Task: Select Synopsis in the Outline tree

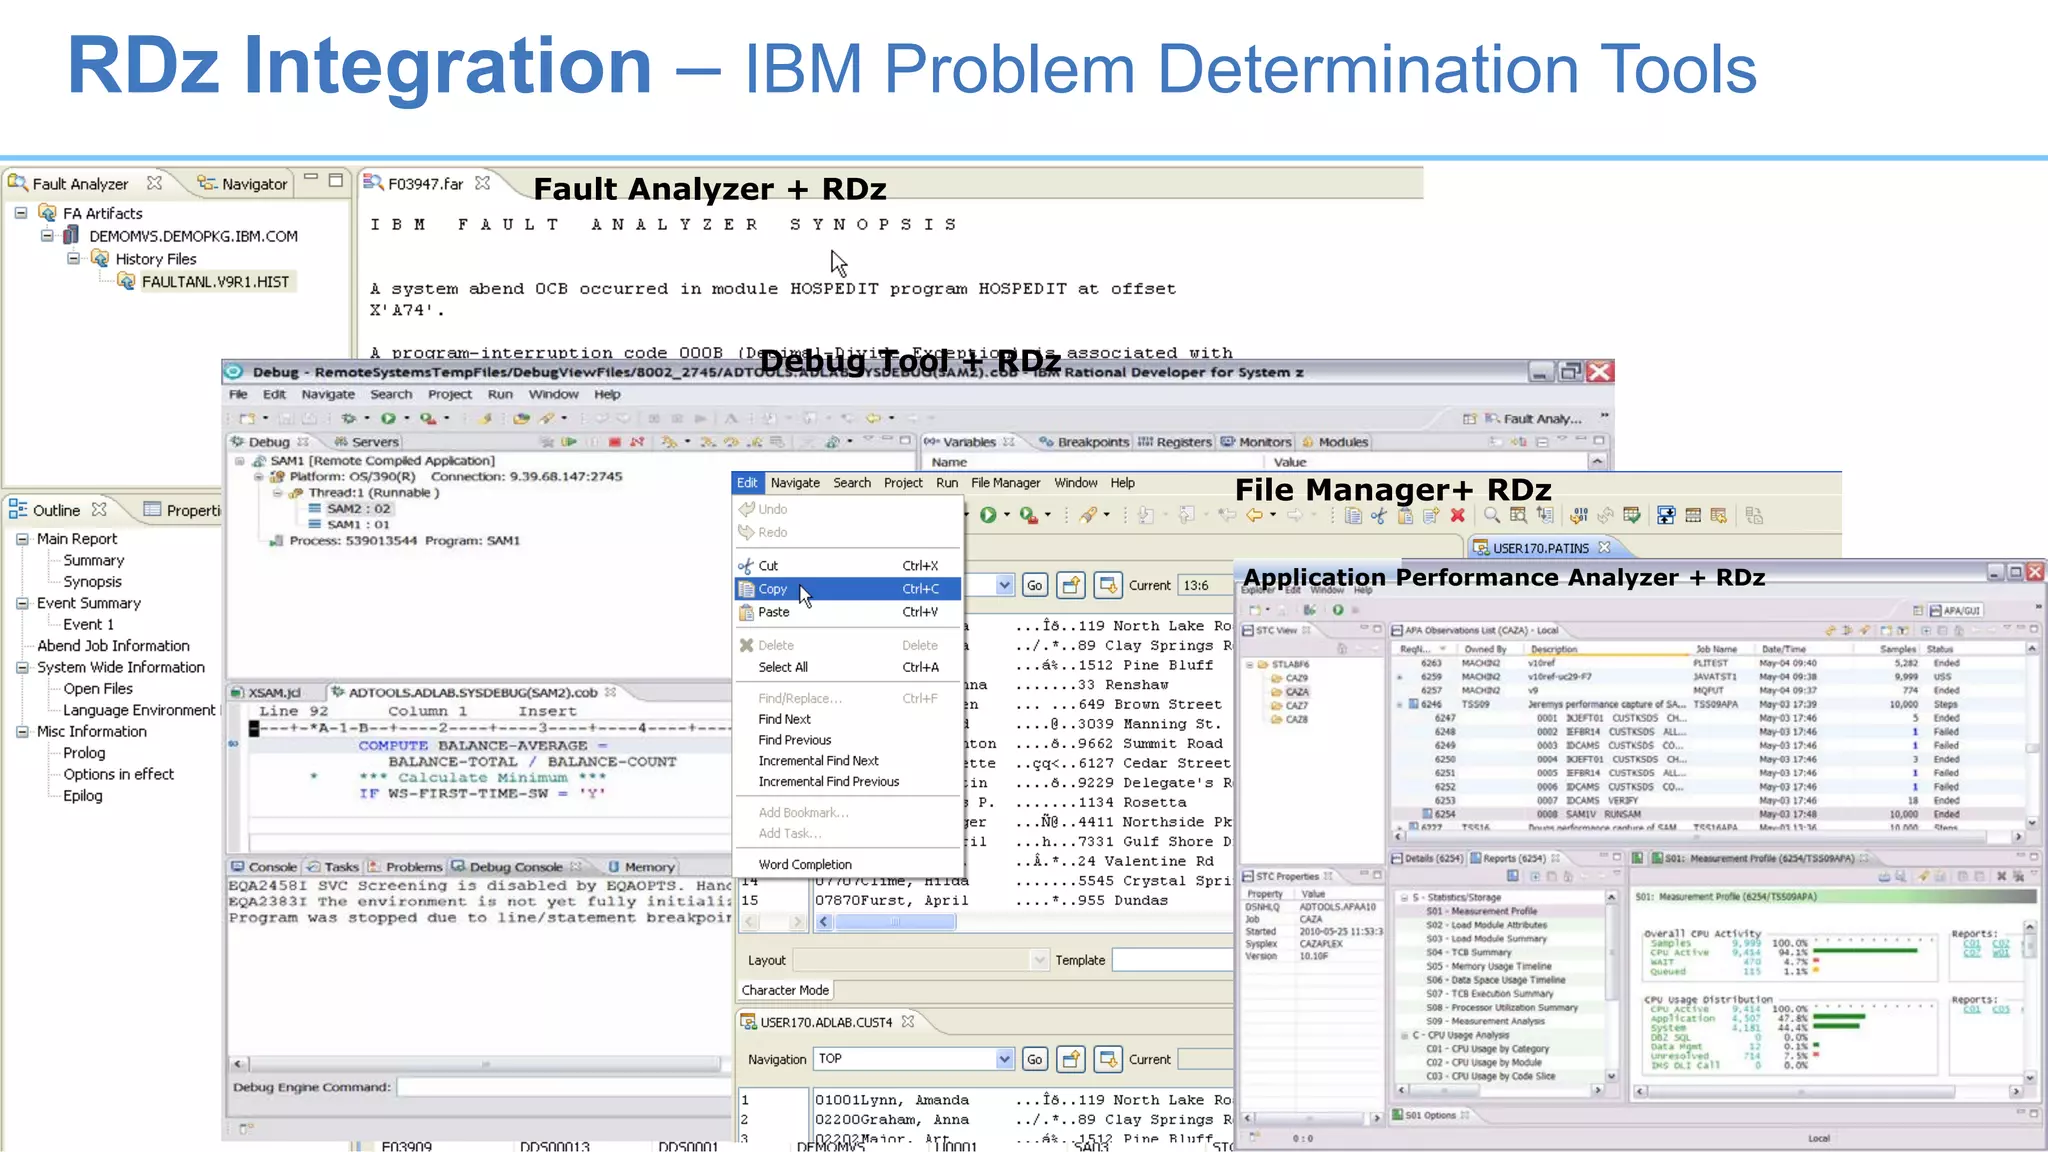Action: (92, 581)
